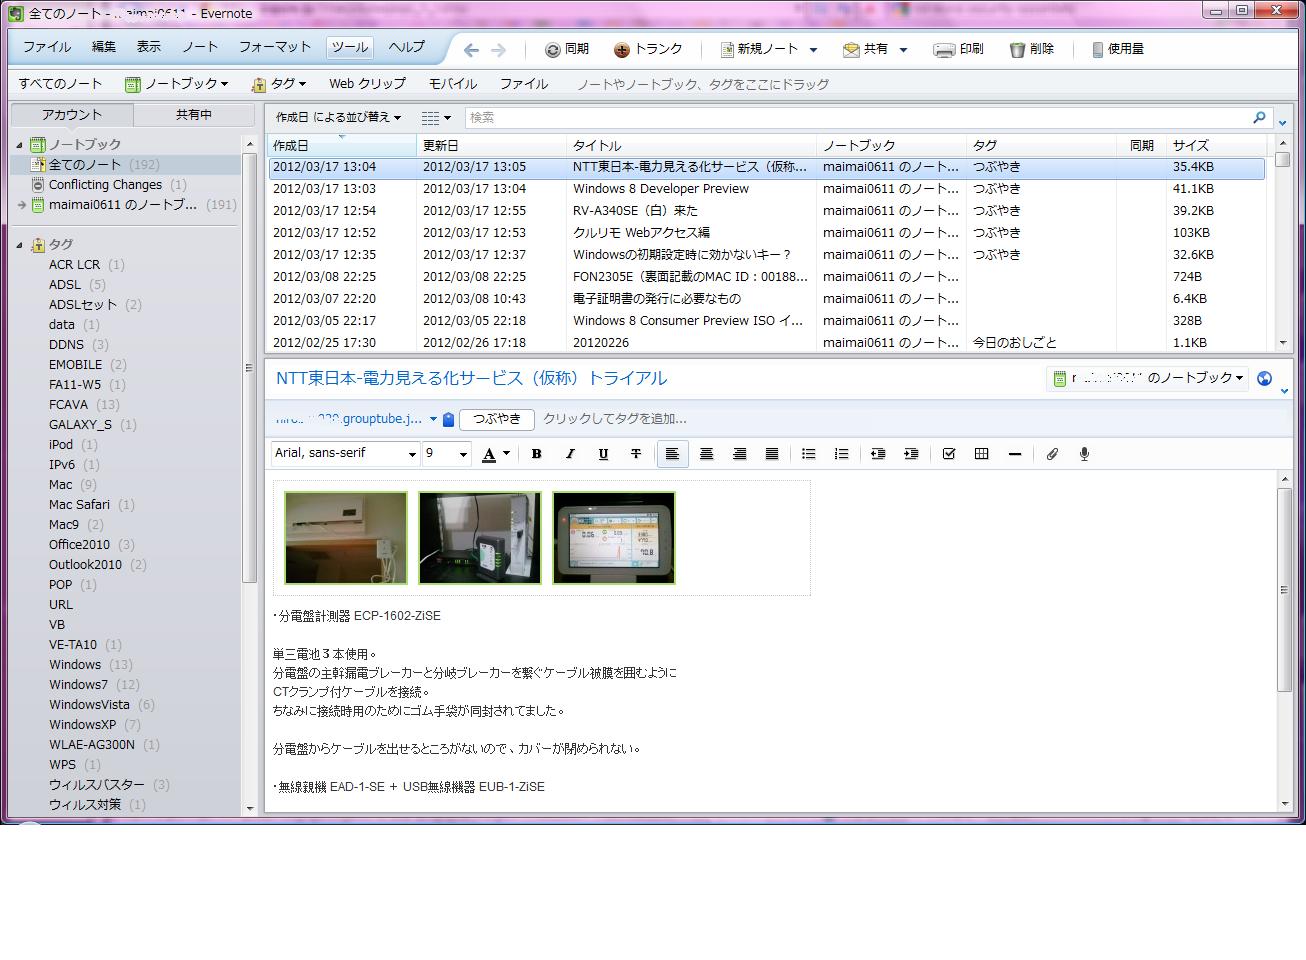Go forward with the right arrow
The image size is (1306, 960).
click(498, 49)
